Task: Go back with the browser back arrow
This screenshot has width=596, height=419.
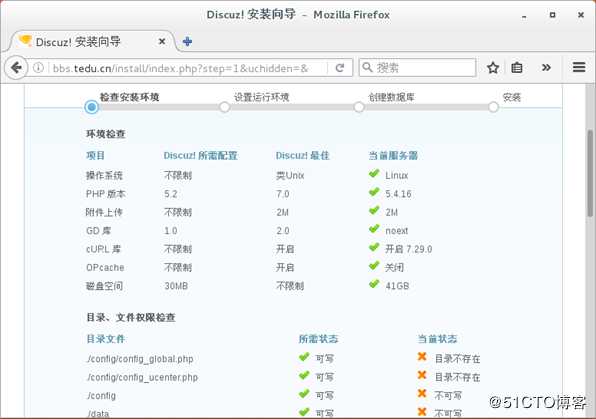Action: (x=16, y=68)
